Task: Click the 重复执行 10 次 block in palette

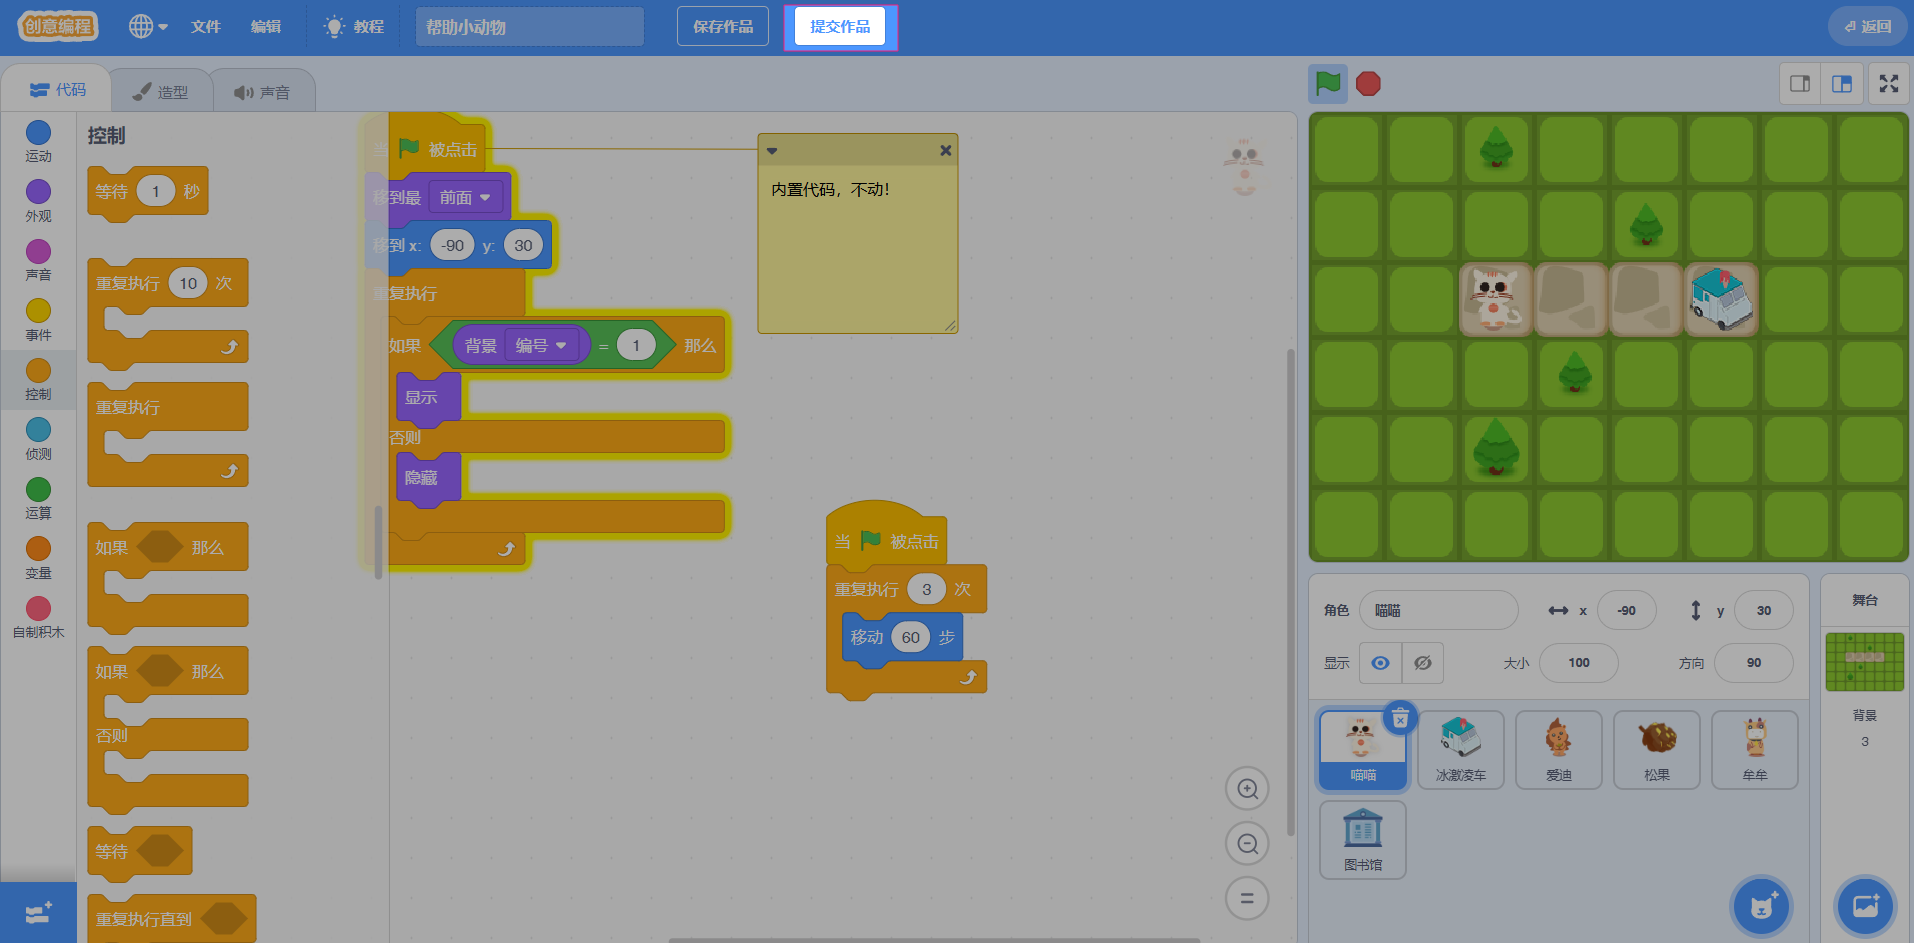Action: (168, 312)
